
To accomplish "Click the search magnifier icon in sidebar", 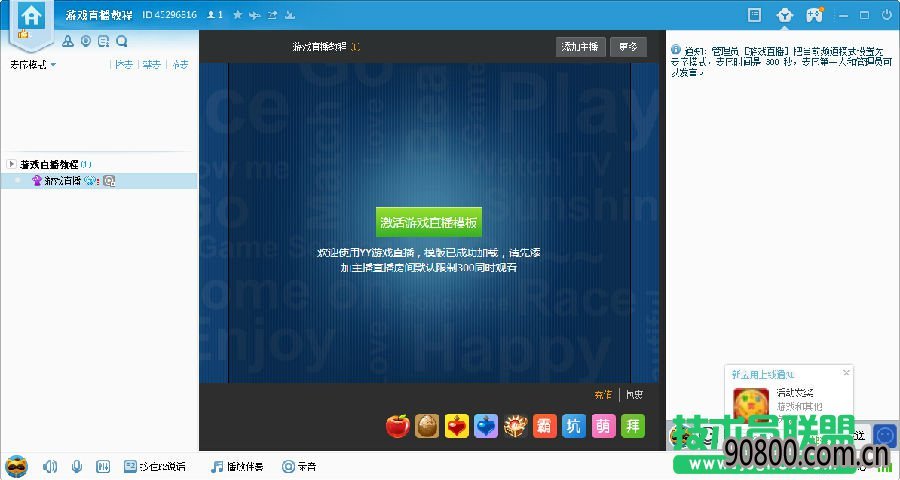I will 121,41.
